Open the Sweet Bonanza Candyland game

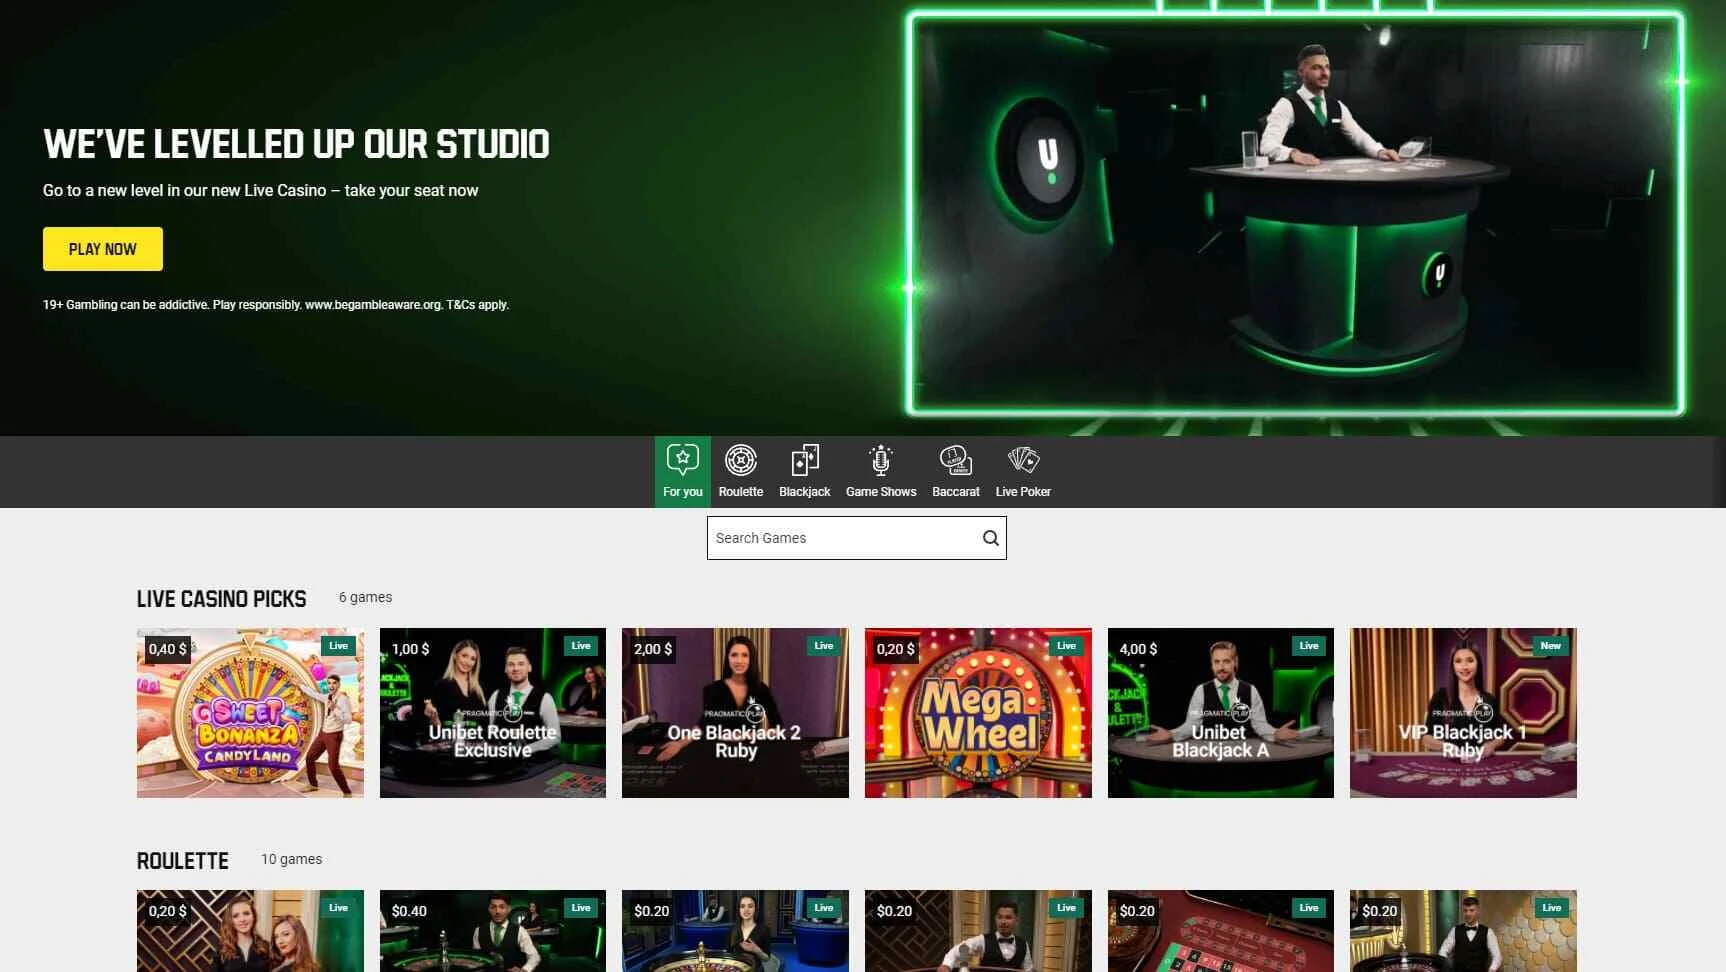[x=250, y=713]
